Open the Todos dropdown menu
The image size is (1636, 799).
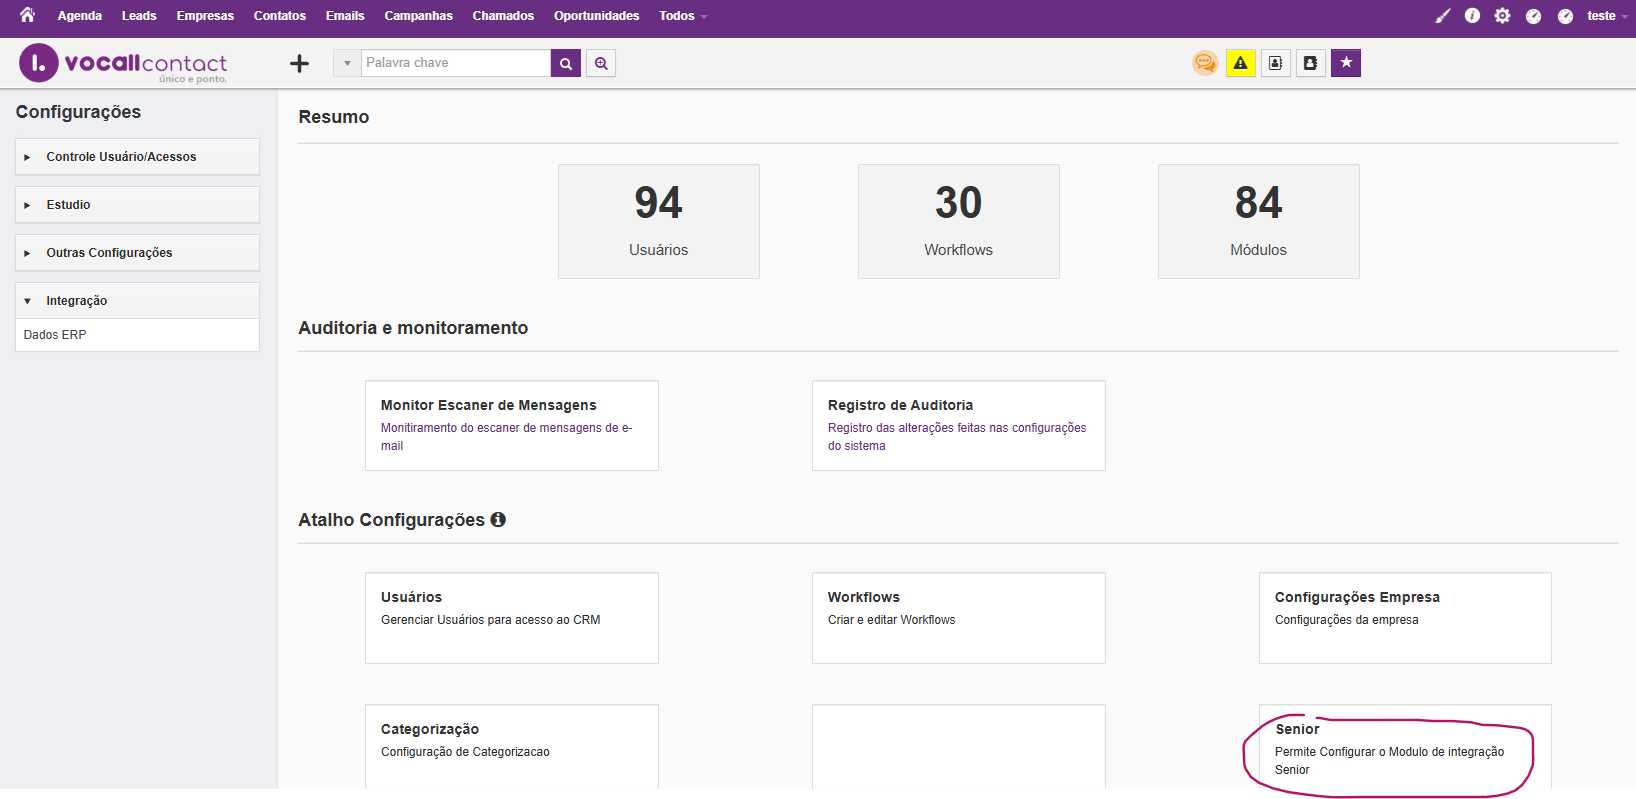[682, 16]
